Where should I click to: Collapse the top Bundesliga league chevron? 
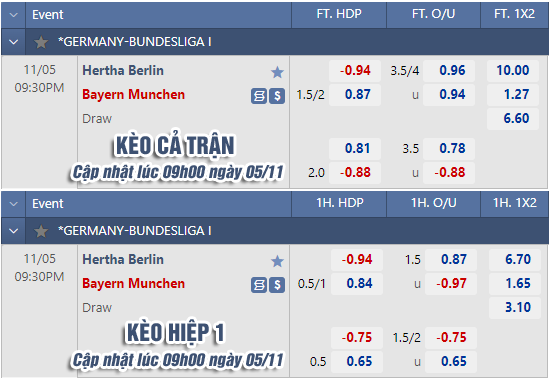(x=14, y=42)
